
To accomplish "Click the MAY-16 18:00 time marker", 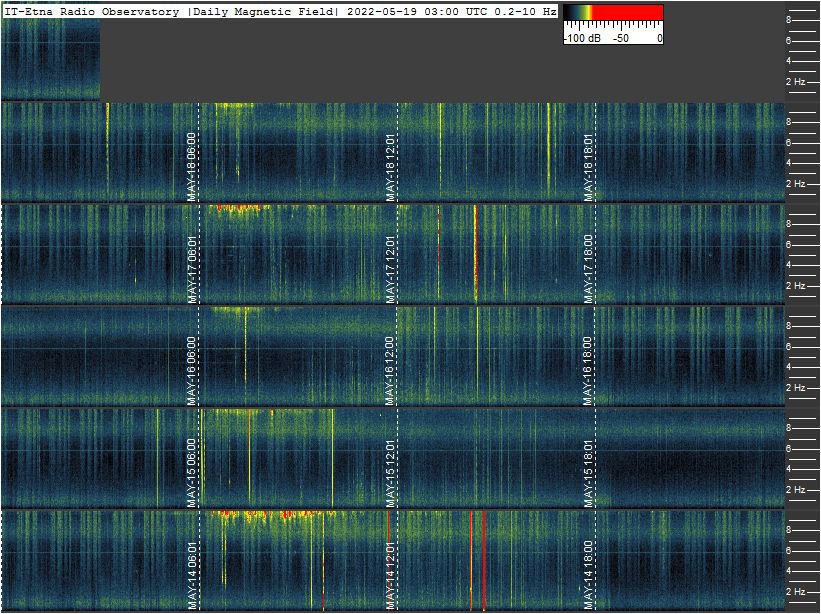I will (589, 371).
